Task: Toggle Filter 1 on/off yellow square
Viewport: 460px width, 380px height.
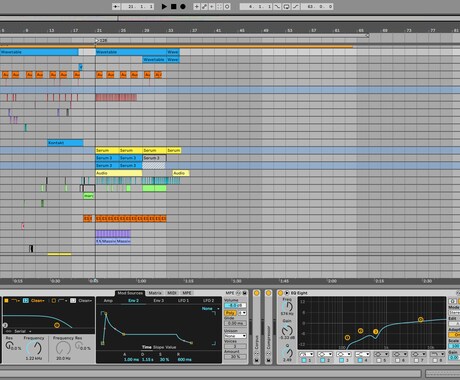Action: tap(6, 301)
